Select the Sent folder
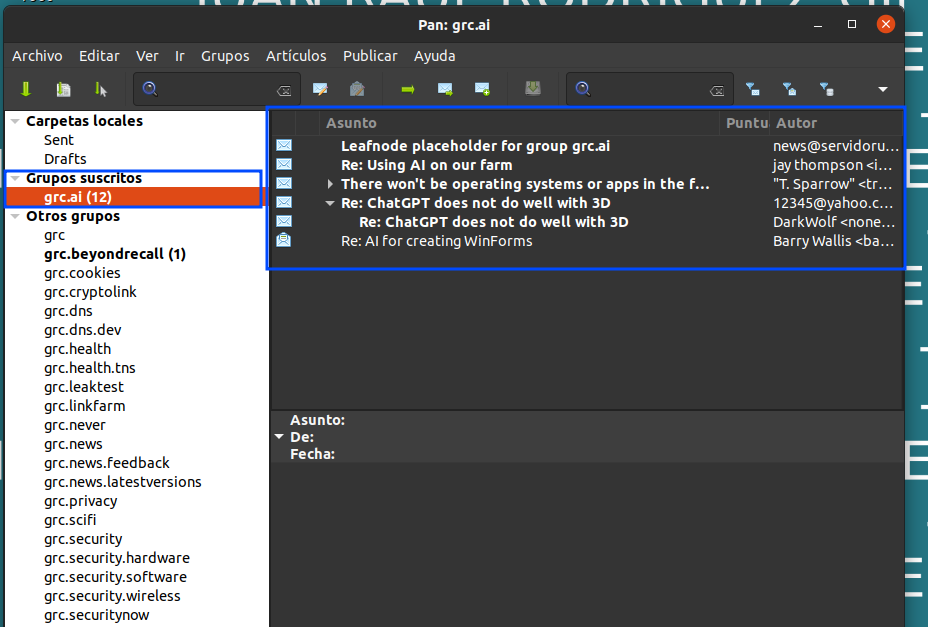928x627 pixels. (59, 140)
